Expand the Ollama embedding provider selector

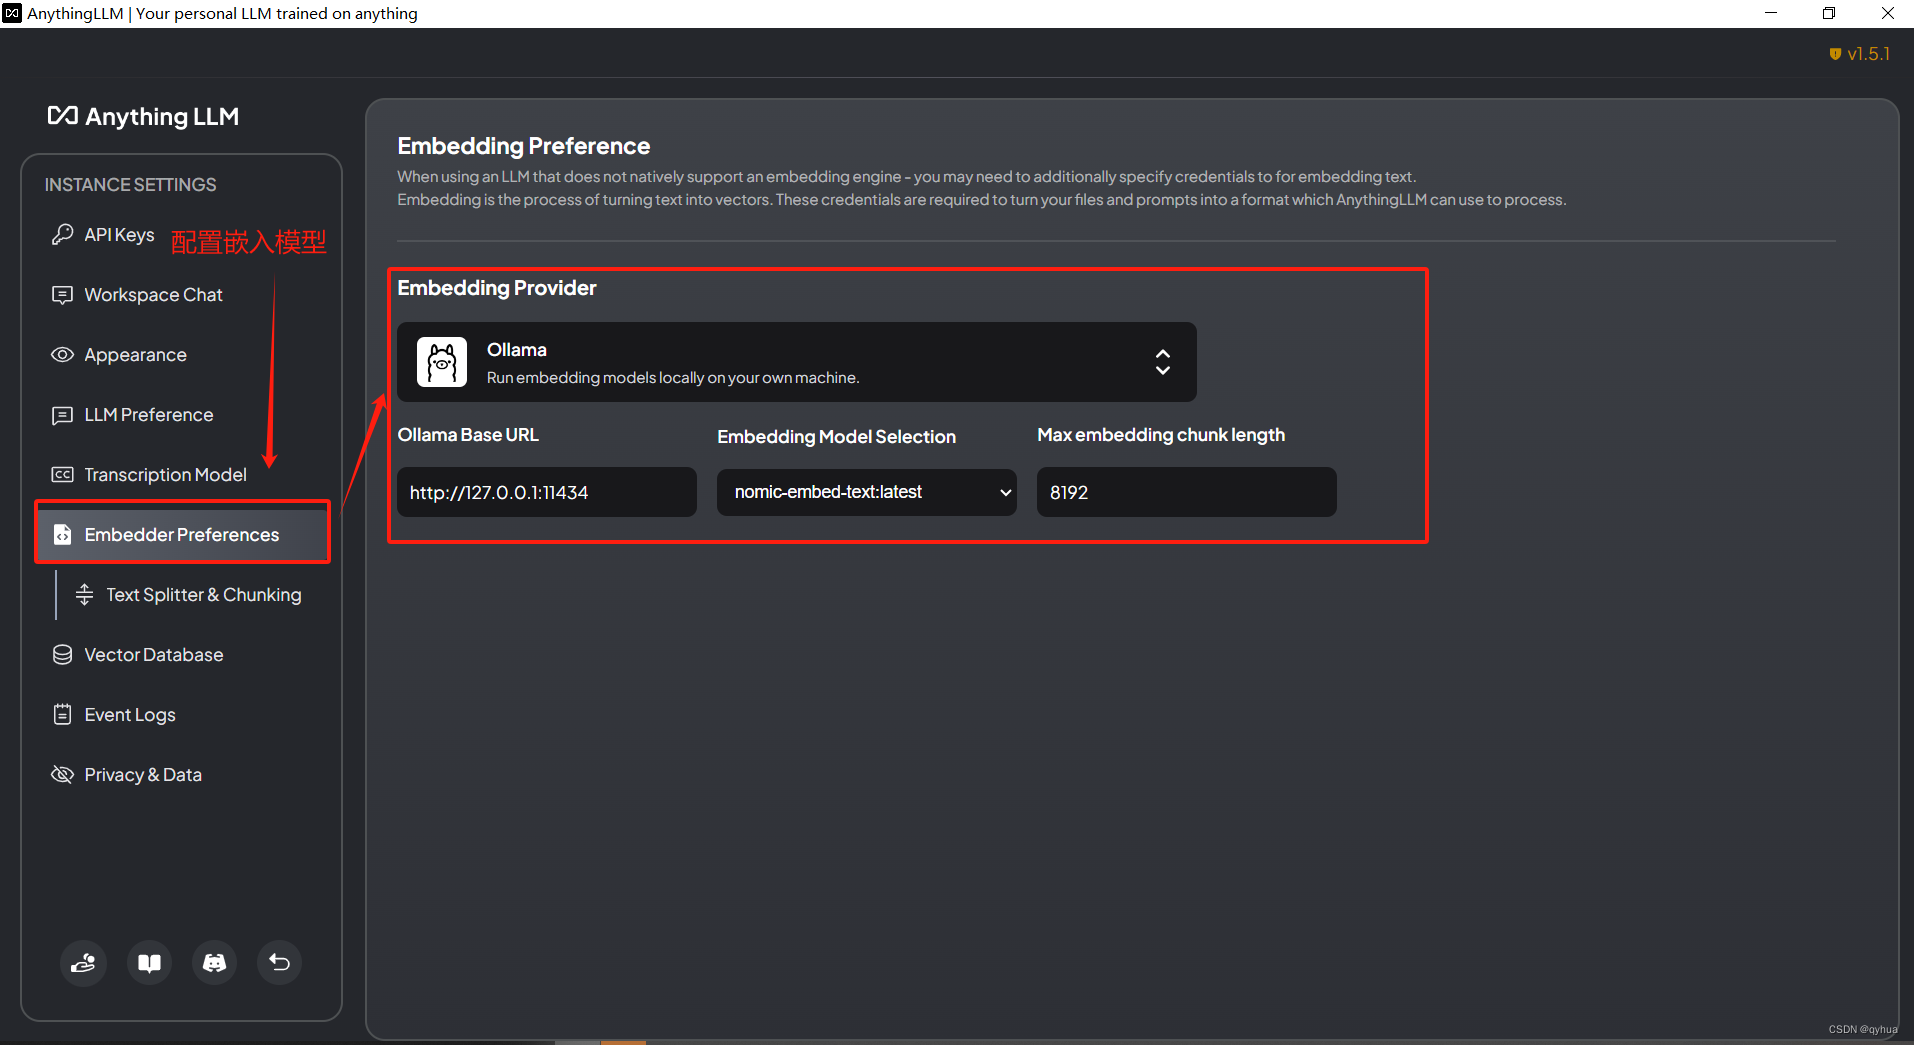tap(796, 362)
